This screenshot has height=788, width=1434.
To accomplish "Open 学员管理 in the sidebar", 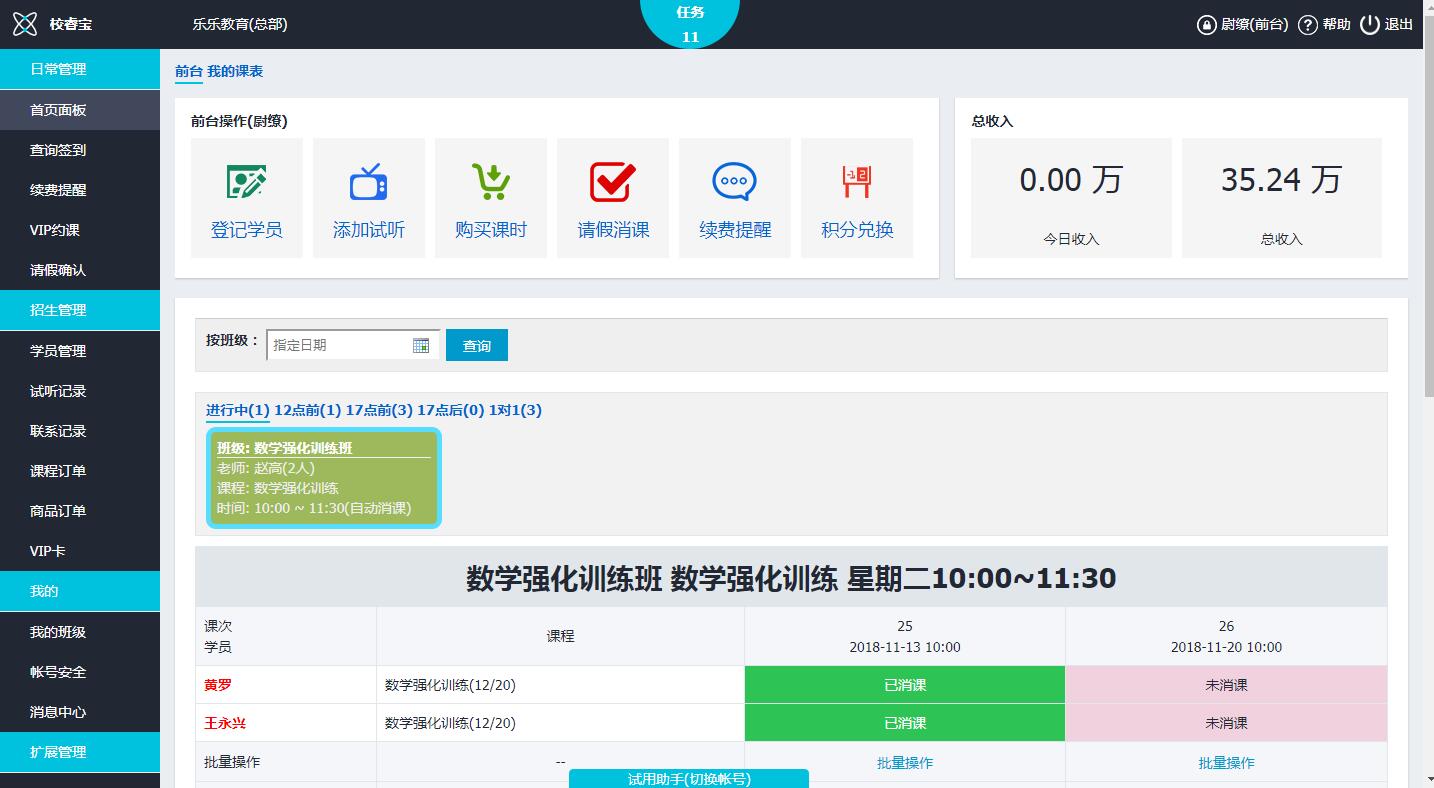I will pyautogui.click(x=58, y=351).
